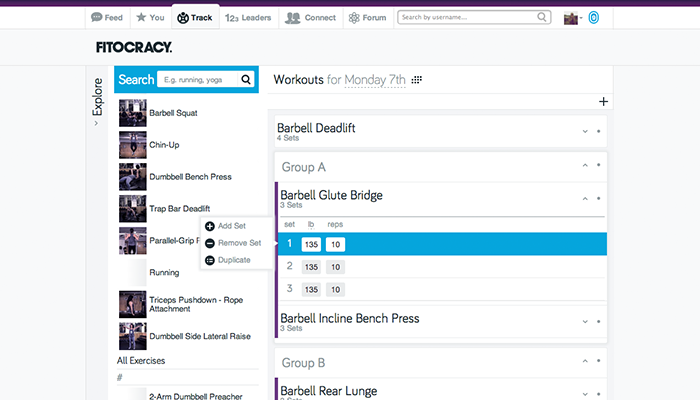Click the Barbell Squat thumbnail
The width and height of the screenshot is (700, 400).
133,113
